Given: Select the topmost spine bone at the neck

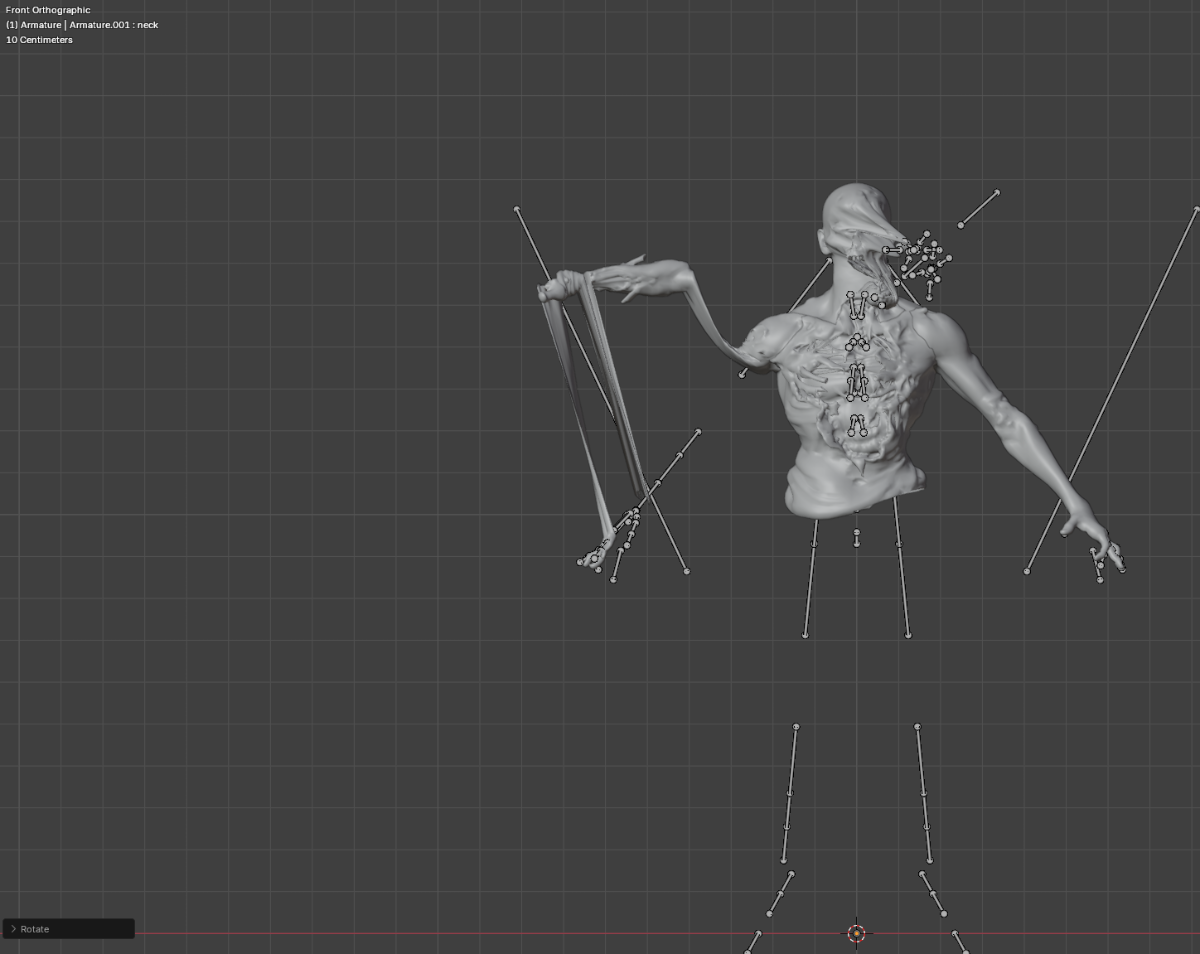Looking at the screenshot, I should (x=857, y=305).
